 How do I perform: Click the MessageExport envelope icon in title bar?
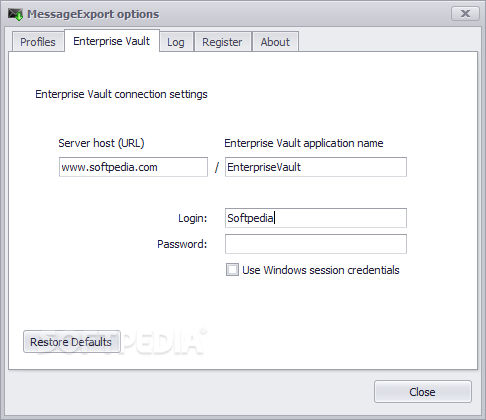pos(15,14)
